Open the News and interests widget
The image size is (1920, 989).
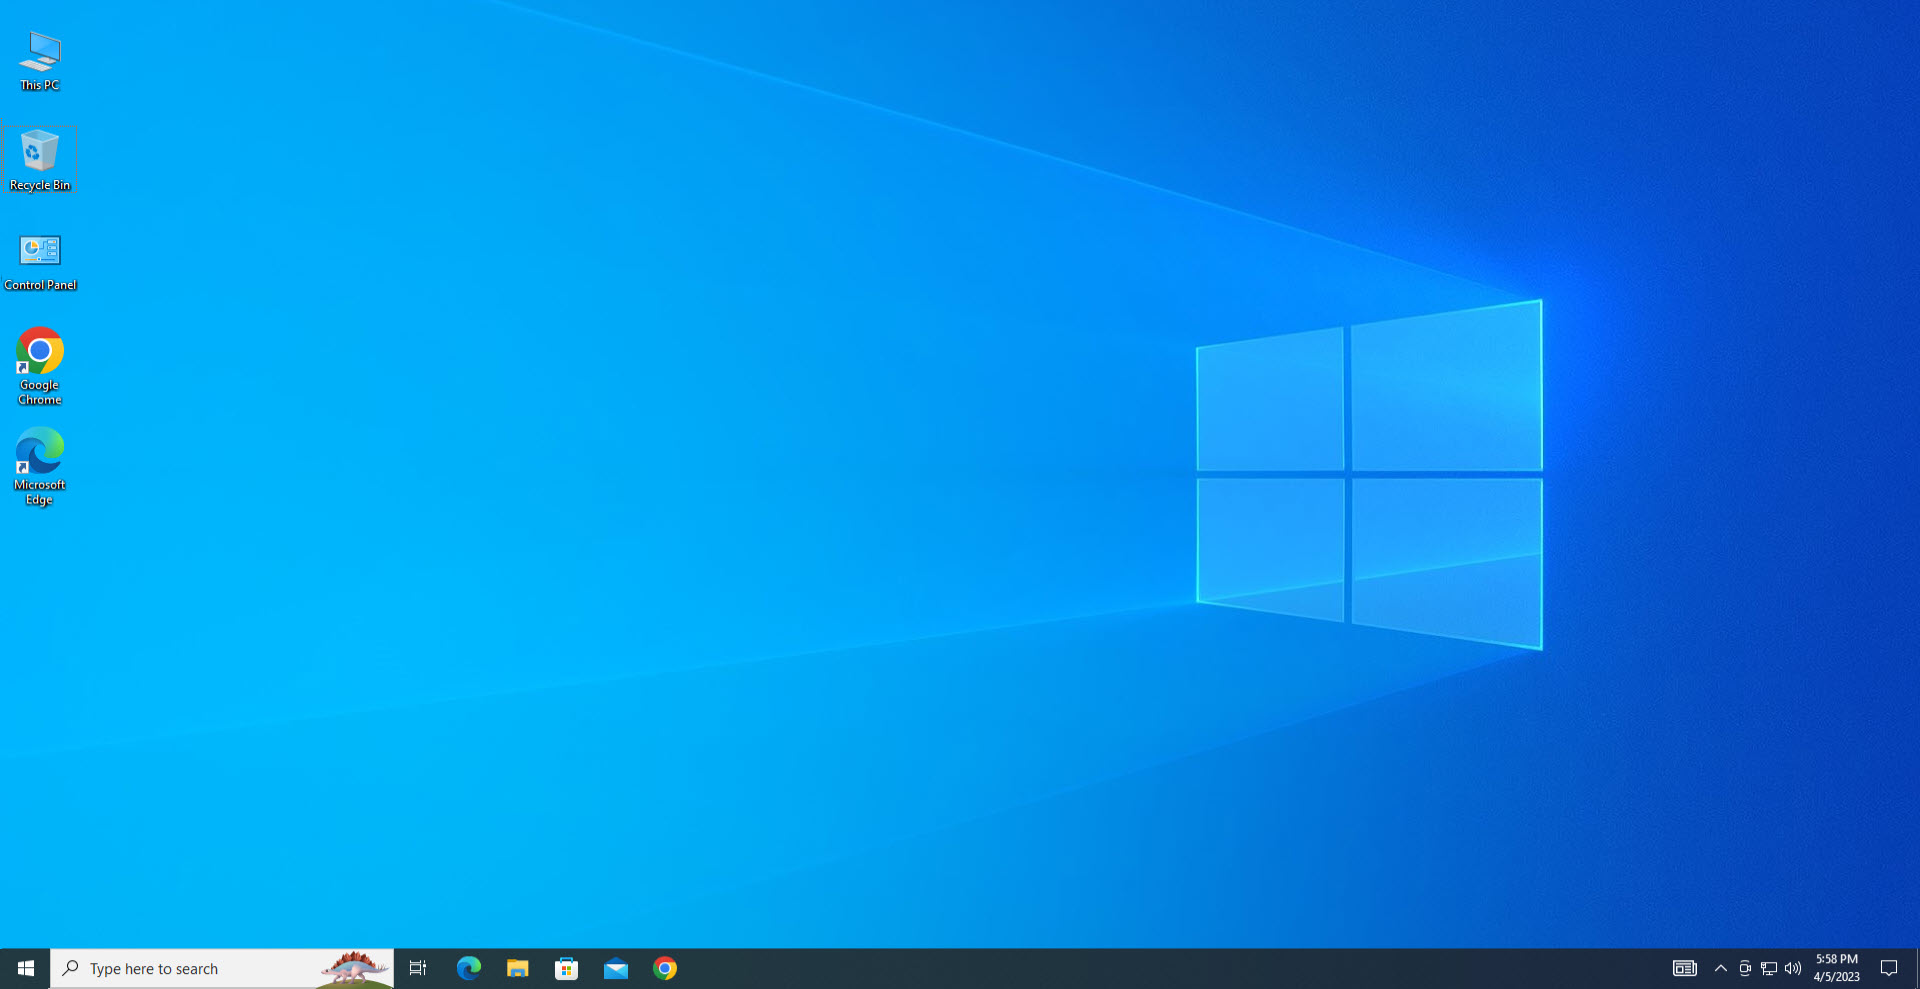[x=1684, y=968]
